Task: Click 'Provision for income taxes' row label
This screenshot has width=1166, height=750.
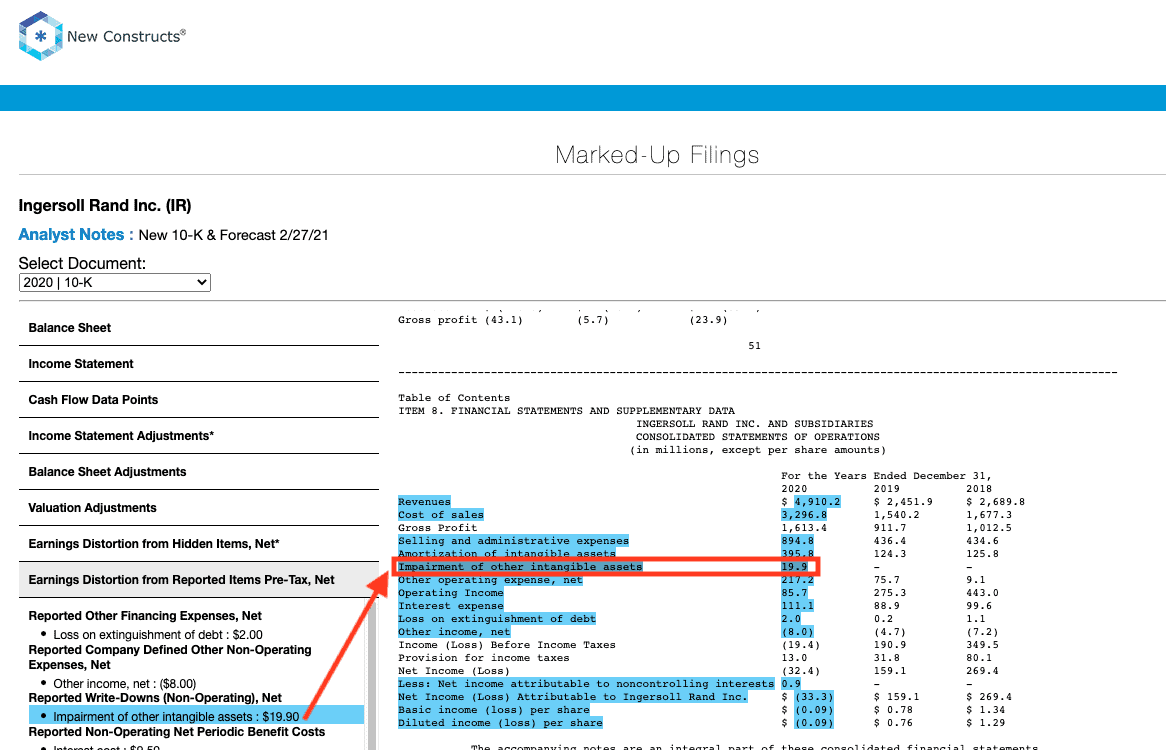Action: [483, 658]
